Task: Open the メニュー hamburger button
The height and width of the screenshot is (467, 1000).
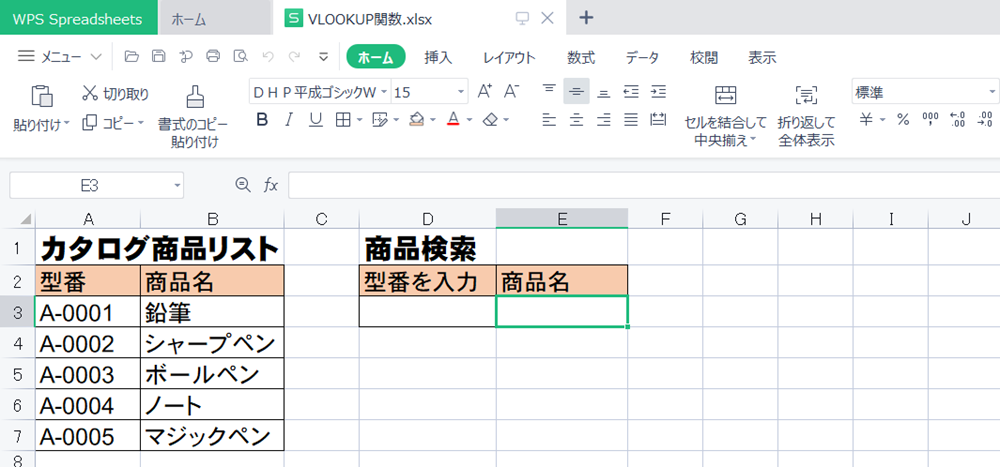Action: click(x=50, y=57)
